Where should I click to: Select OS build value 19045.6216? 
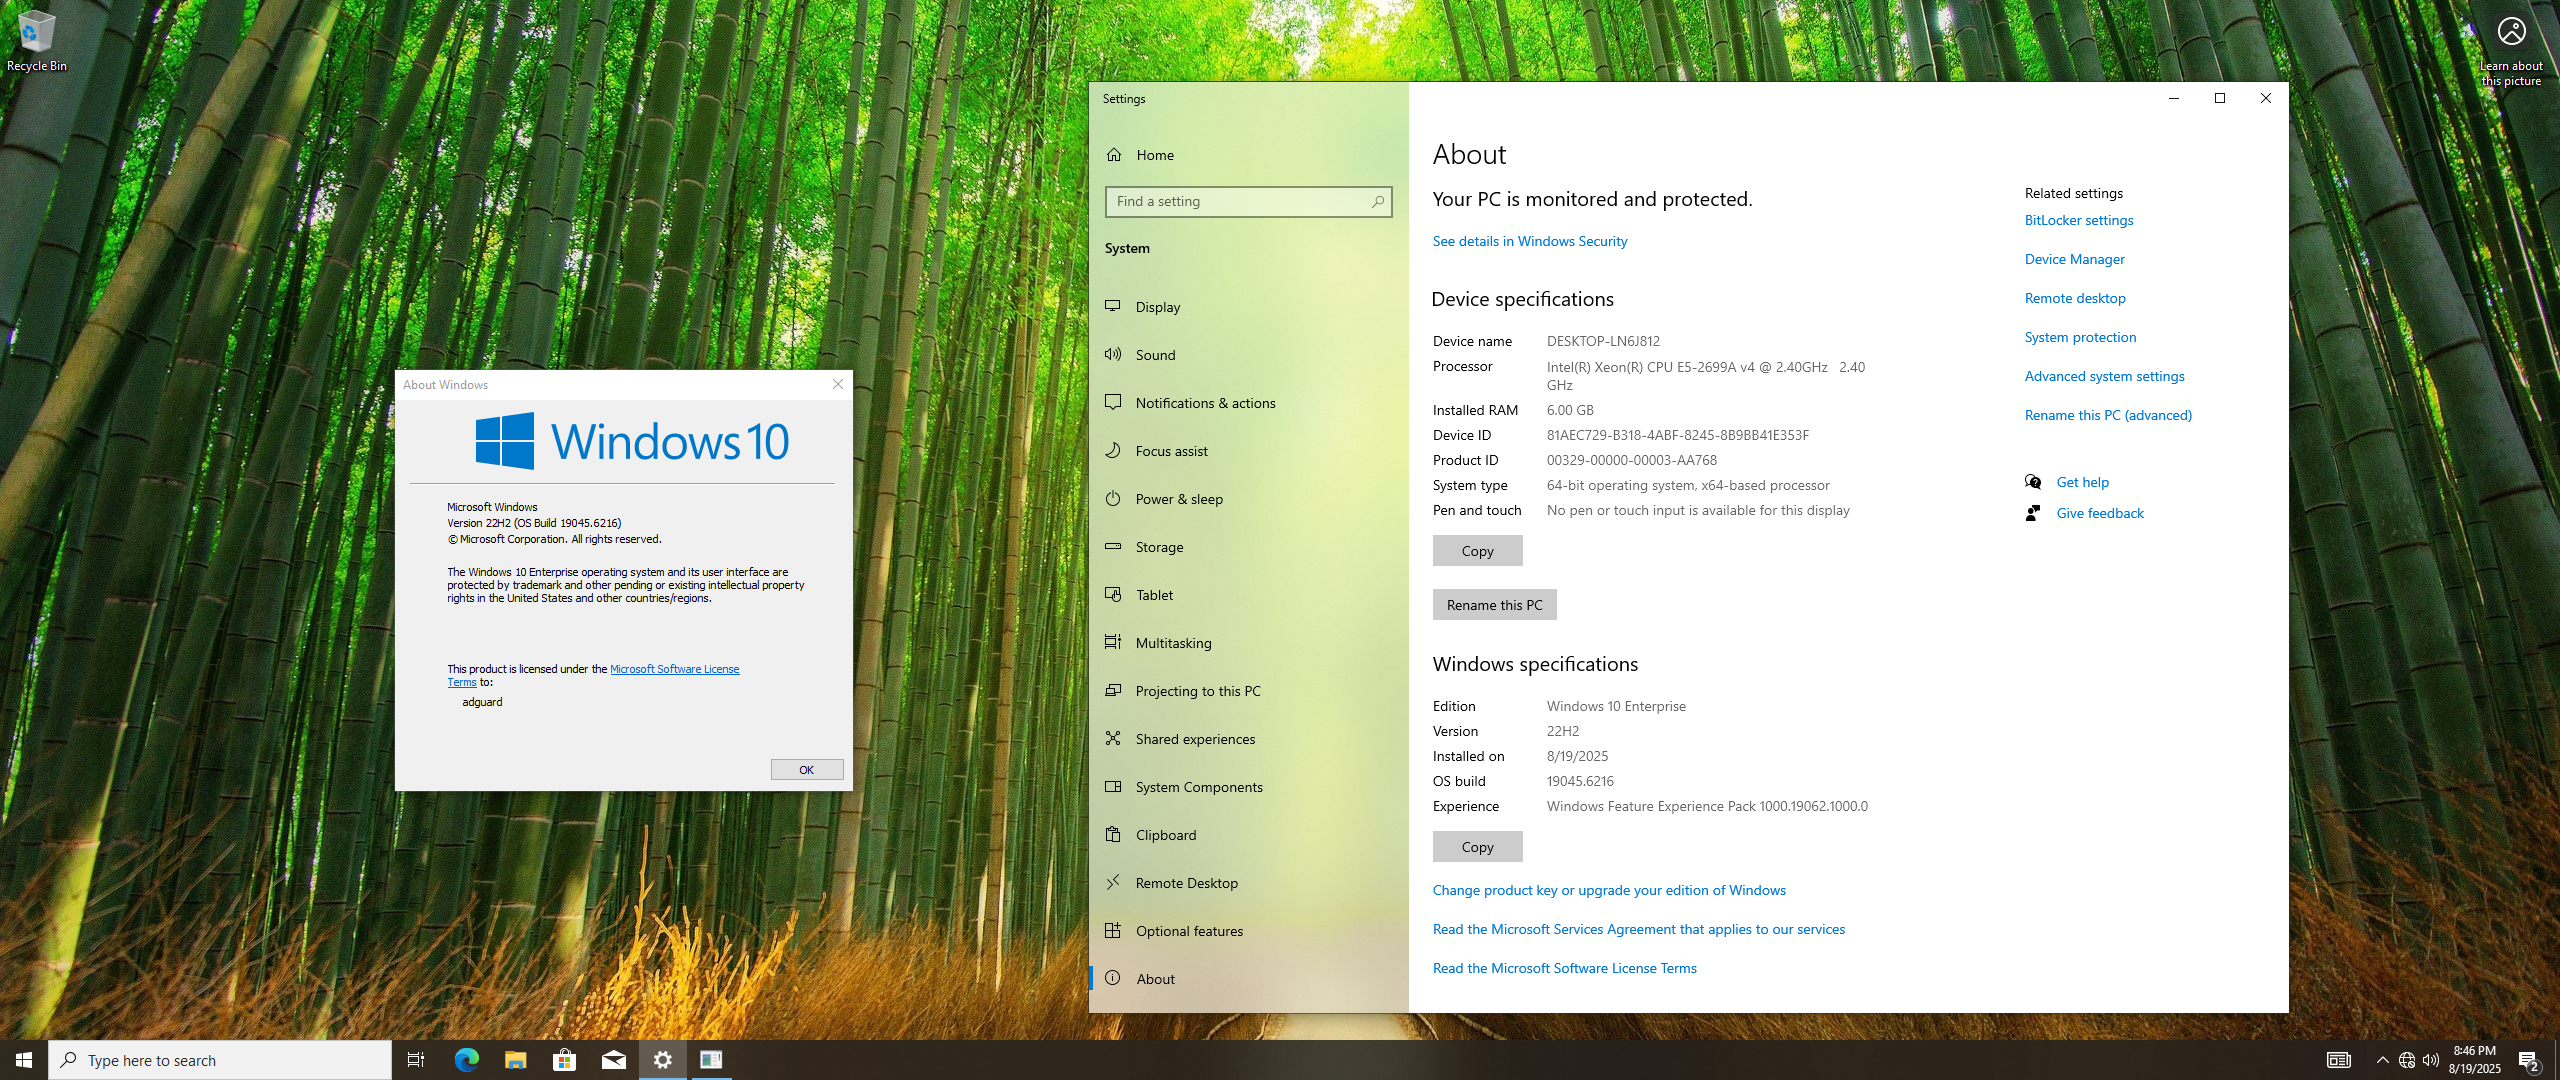pos(1580,781)
